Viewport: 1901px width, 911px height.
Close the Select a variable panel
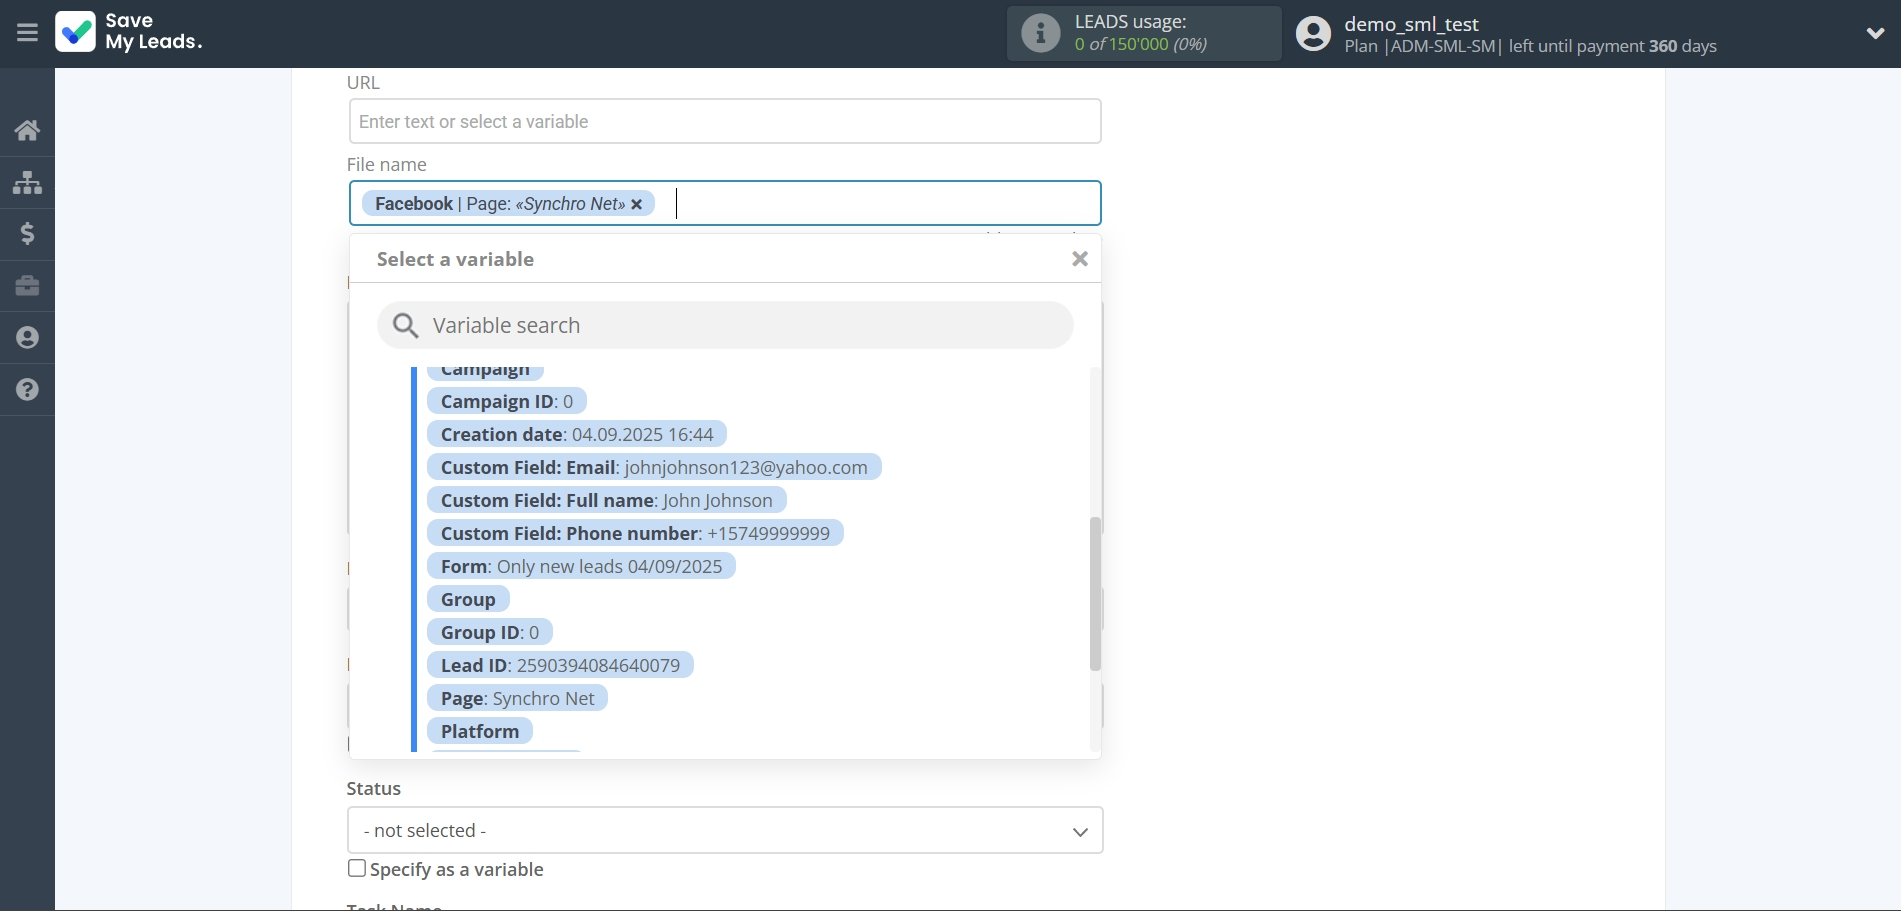coord(1079,259)
